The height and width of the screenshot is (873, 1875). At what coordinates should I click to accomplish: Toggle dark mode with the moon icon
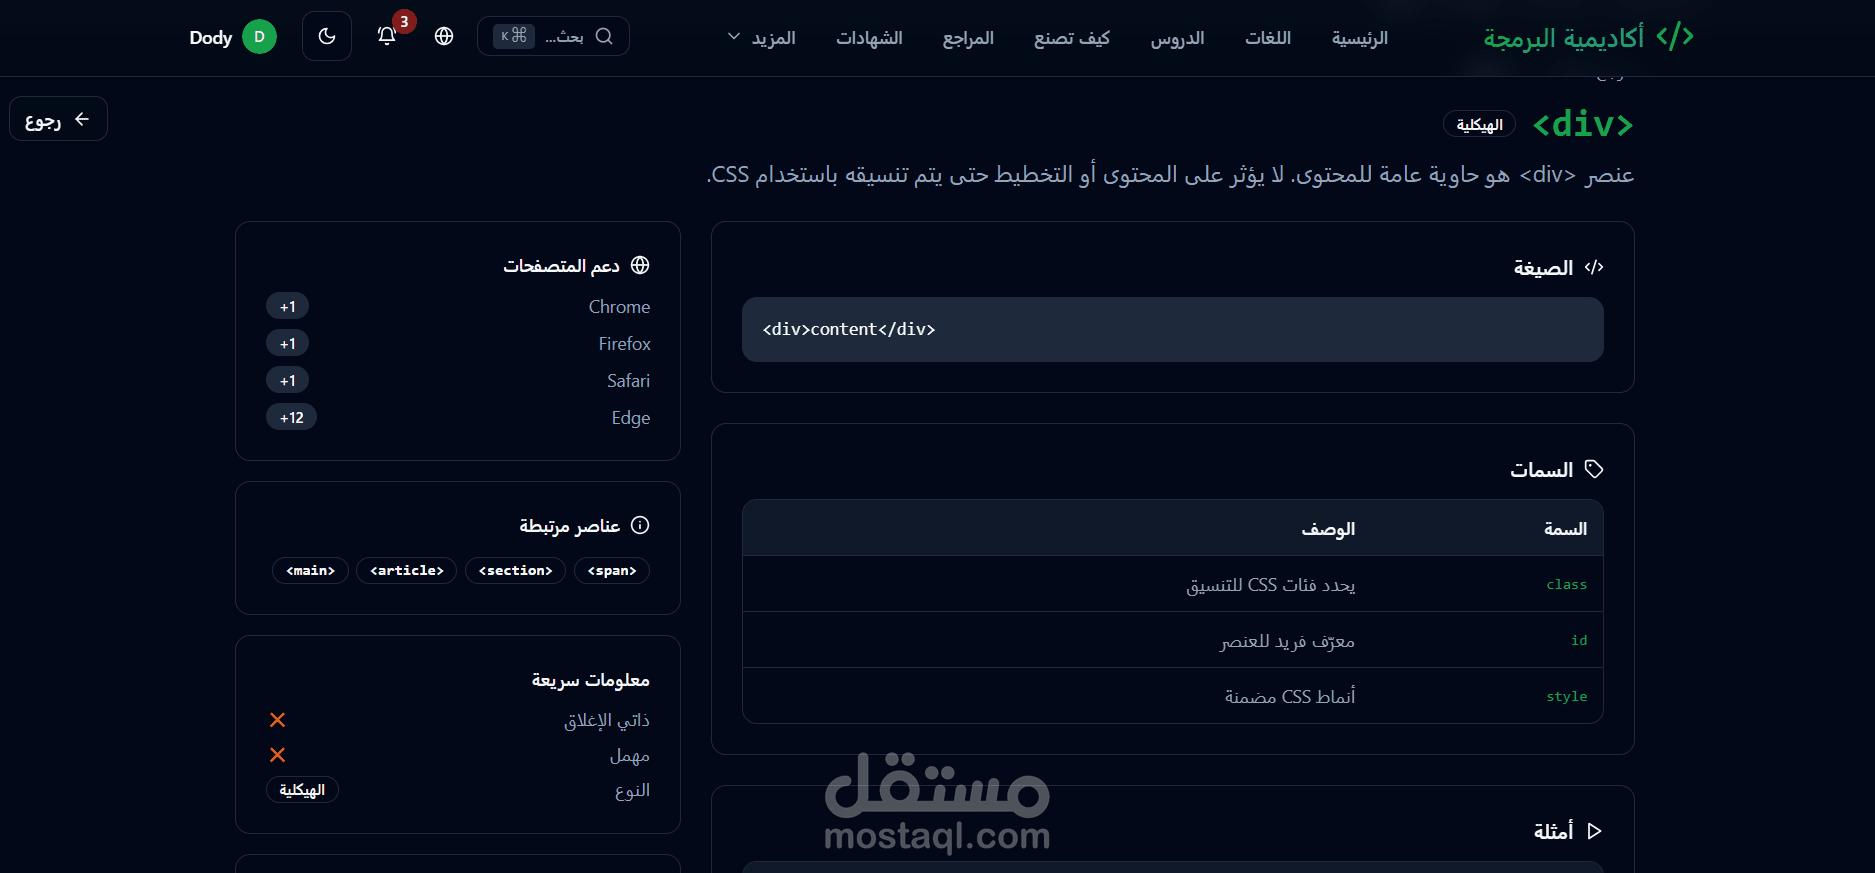tap(327, 36)
